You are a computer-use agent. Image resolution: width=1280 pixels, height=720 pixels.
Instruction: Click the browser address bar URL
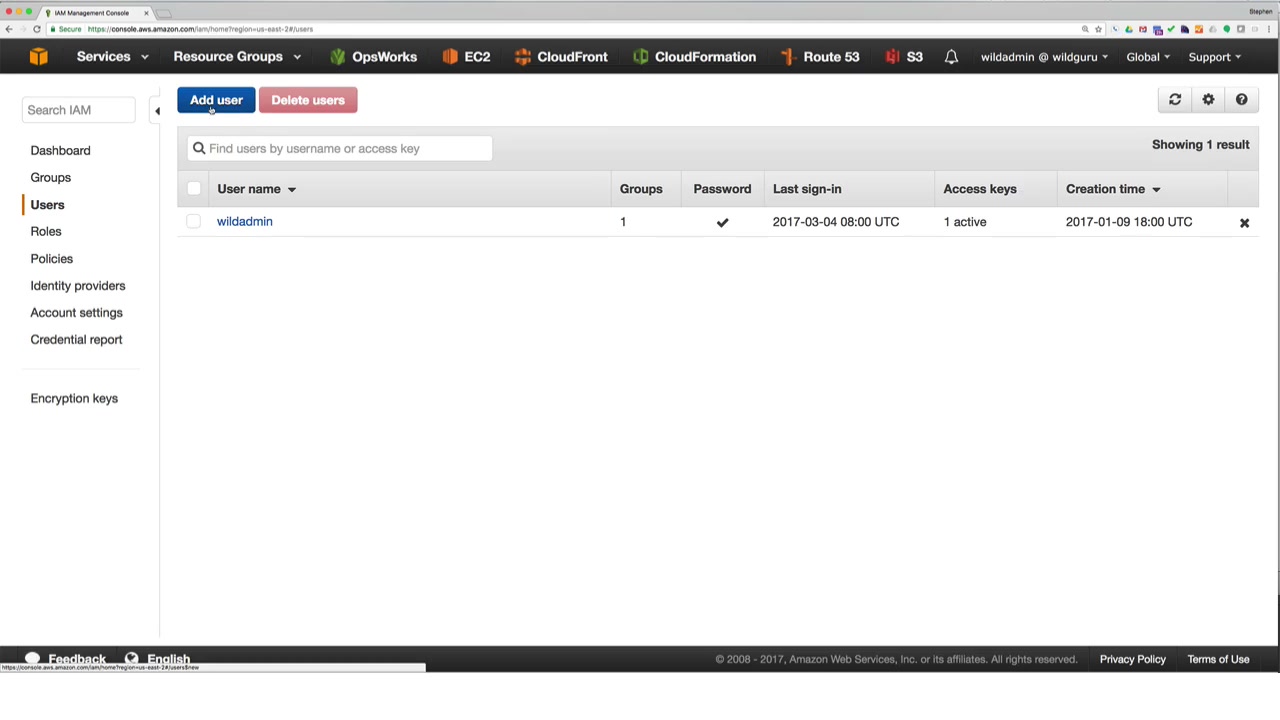200,29
